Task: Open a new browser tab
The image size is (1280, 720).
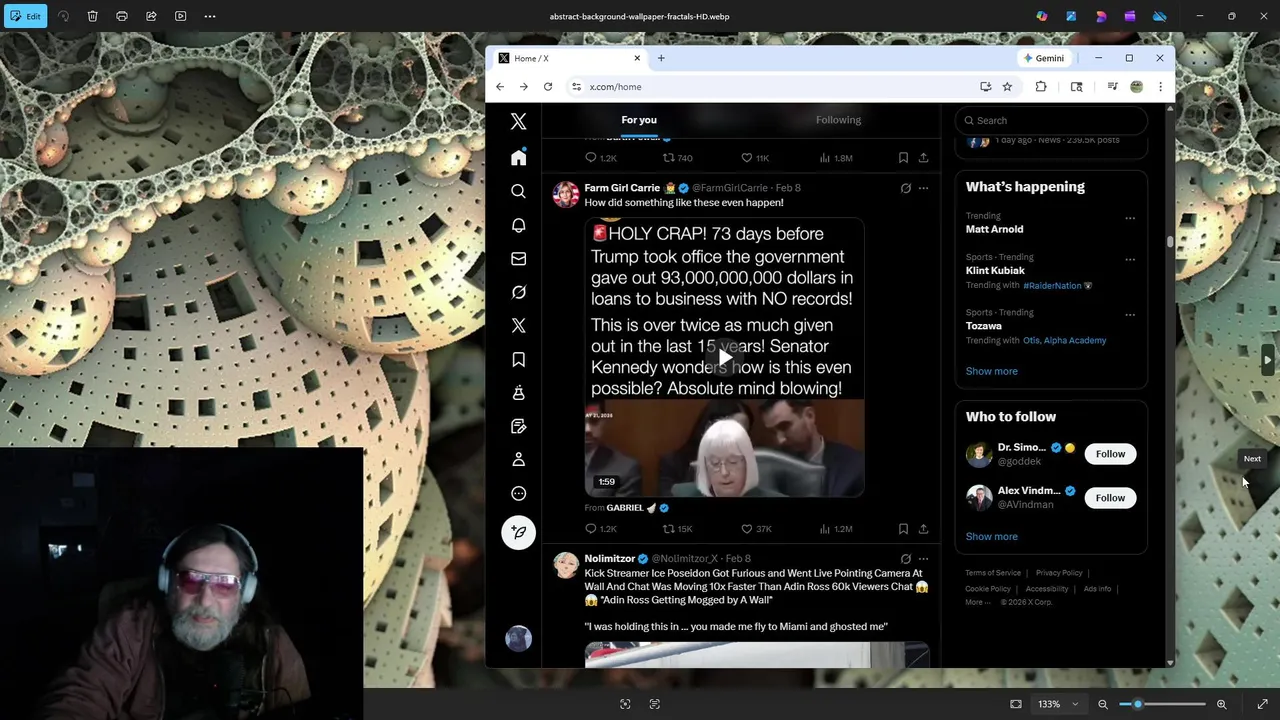Action: pyautogui.click(x=661, y=58)
